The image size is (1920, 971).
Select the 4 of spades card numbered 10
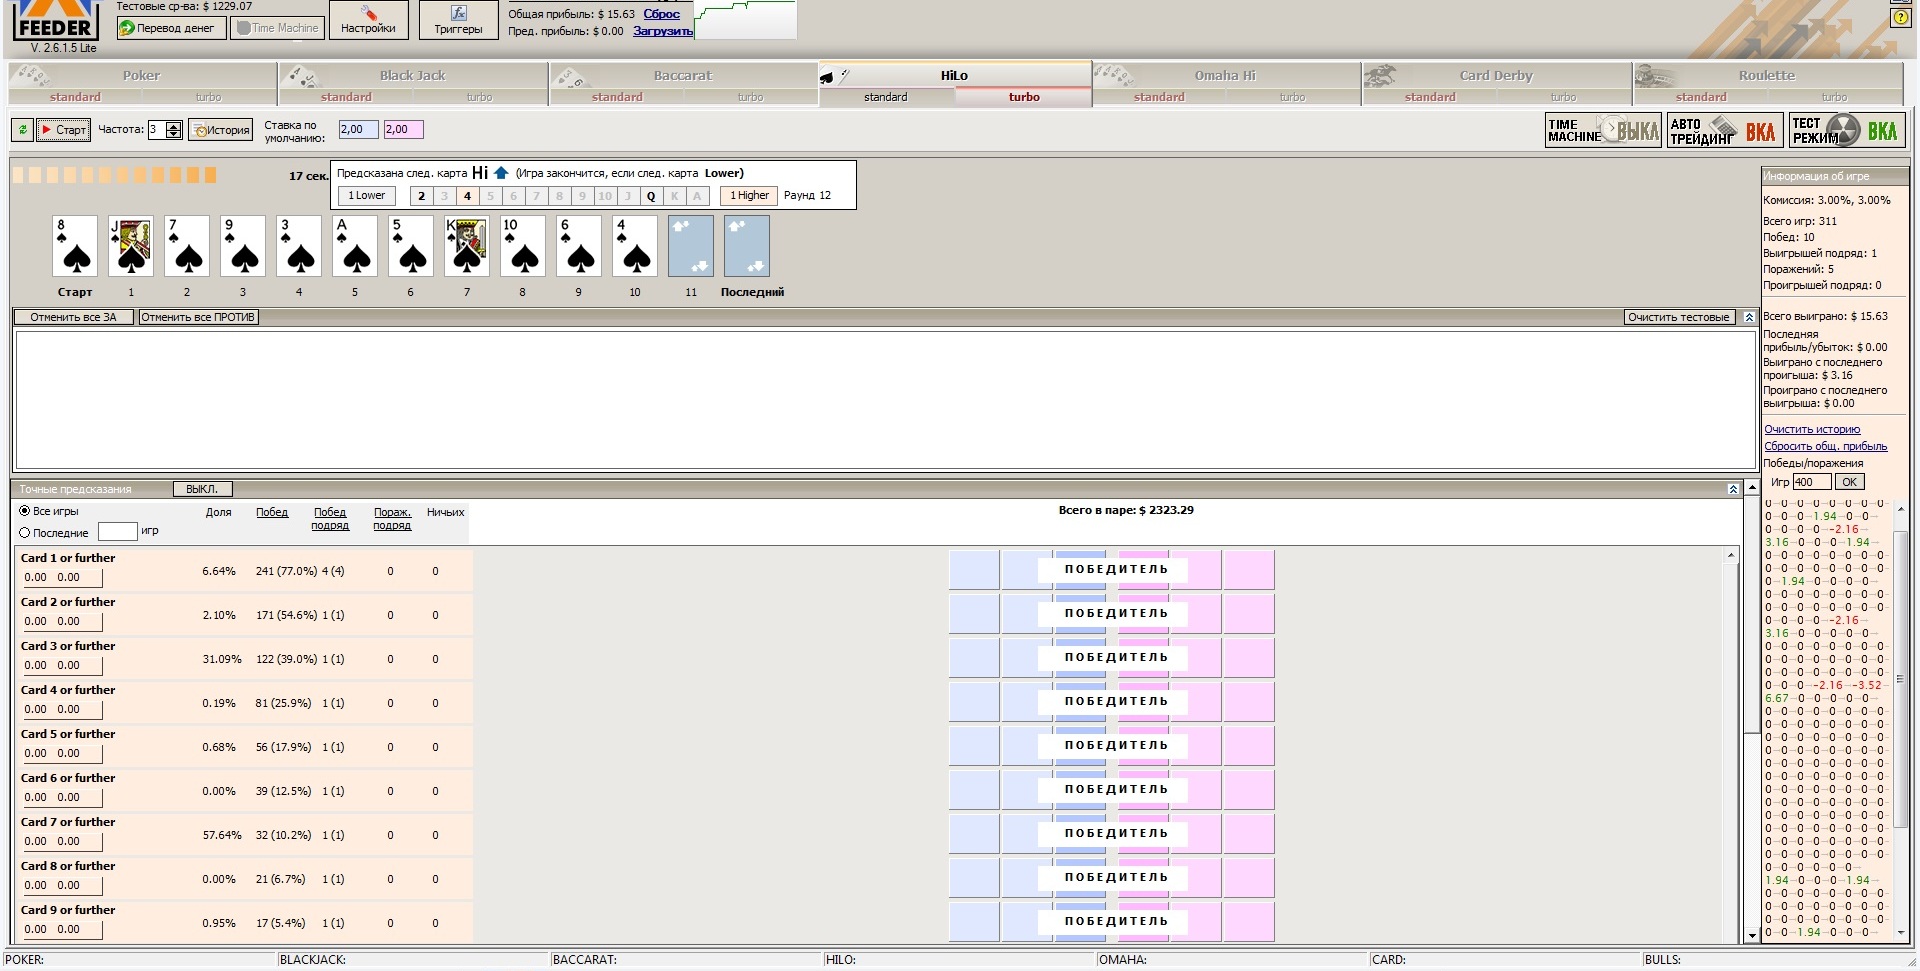[635, 246]
